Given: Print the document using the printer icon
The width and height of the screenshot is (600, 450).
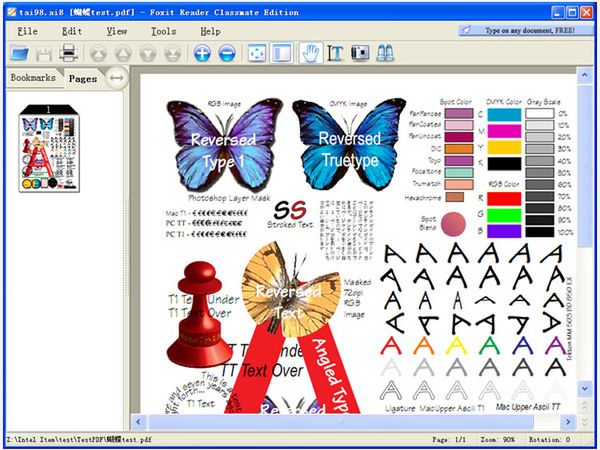Looking at the screenshot, I should tap(68, 53).
